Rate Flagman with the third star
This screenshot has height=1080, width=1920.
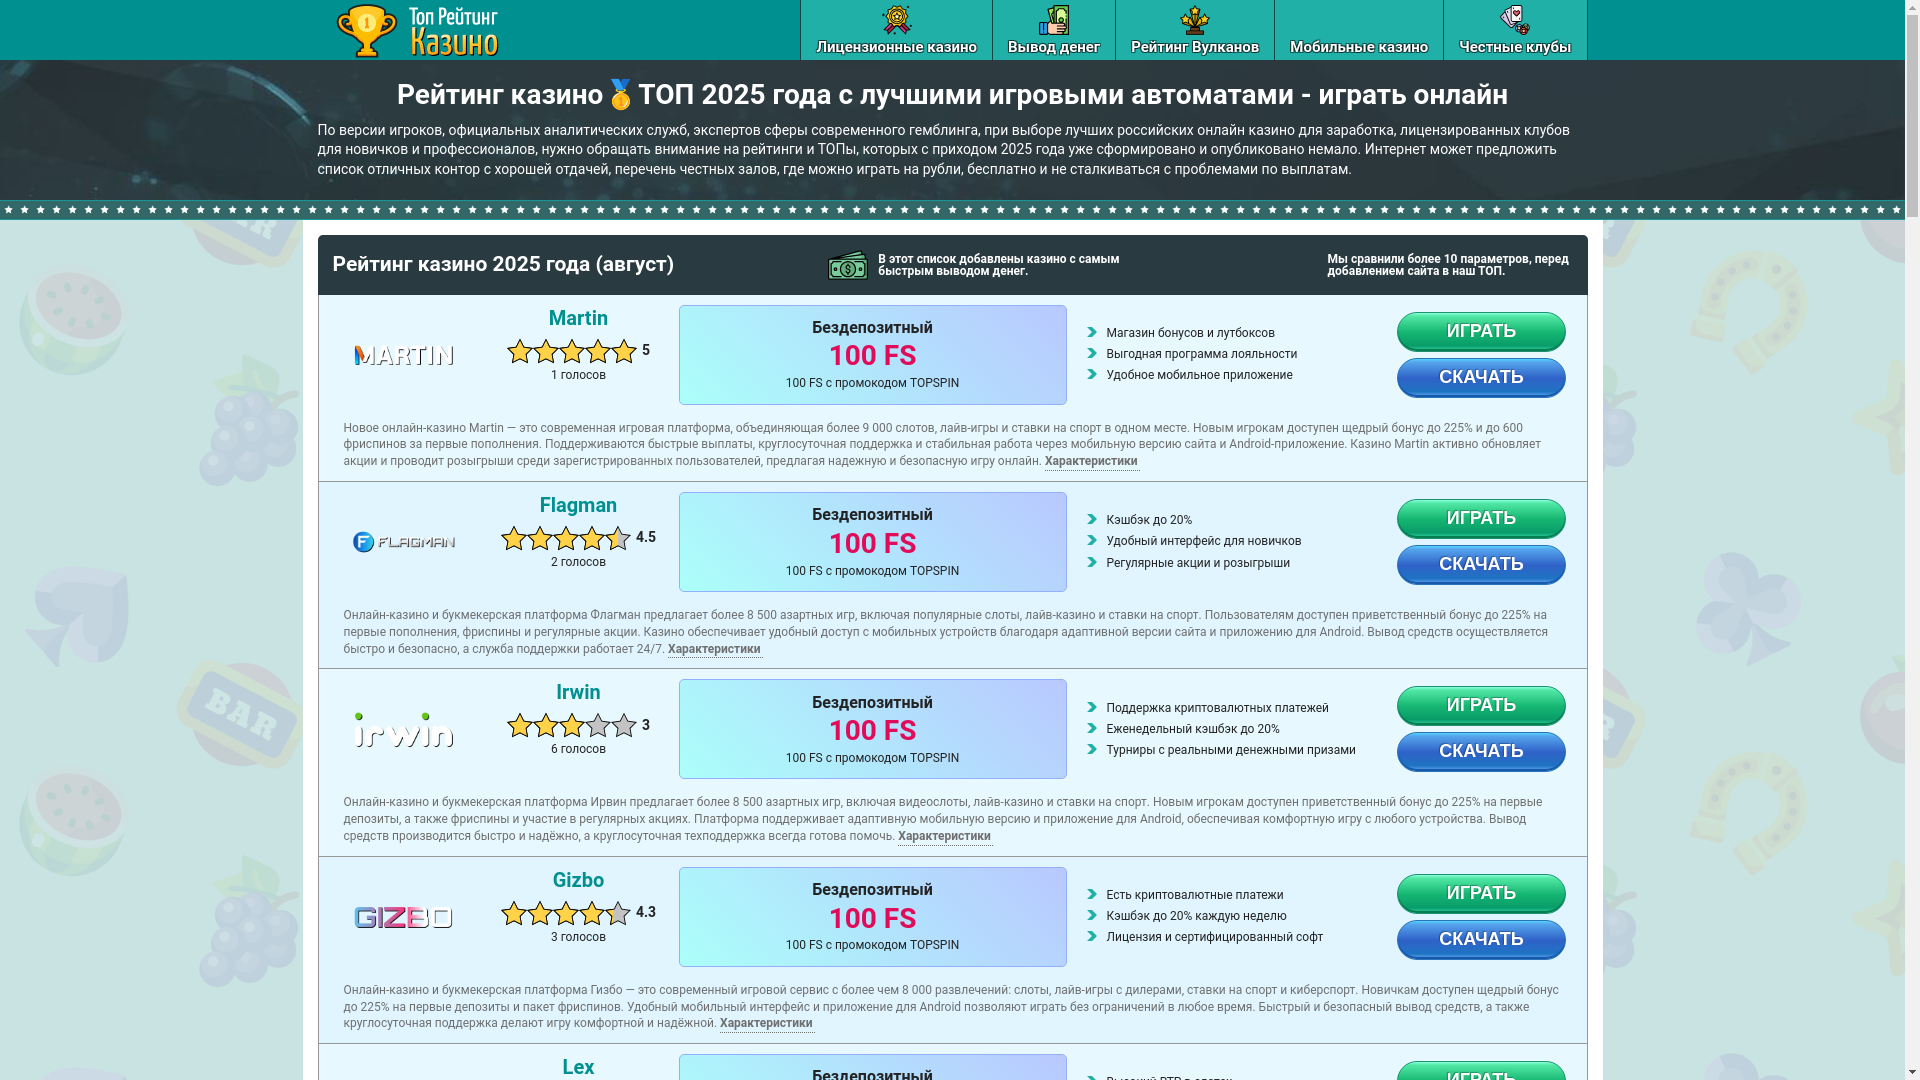point(566,538)
